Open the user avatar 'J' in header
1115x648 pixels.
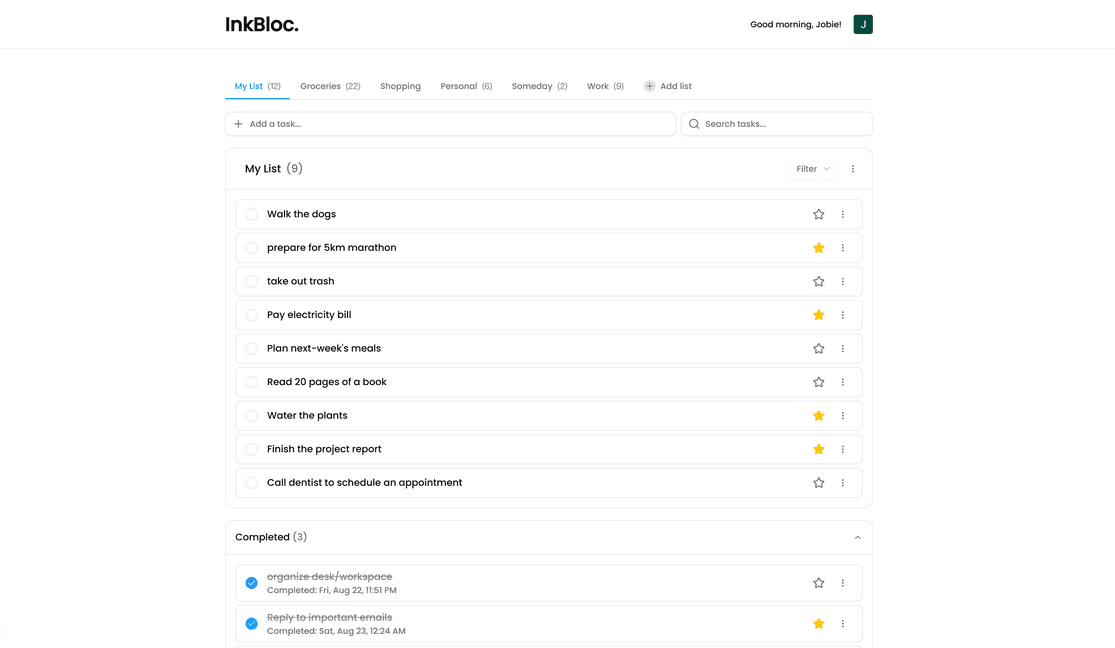863,24
